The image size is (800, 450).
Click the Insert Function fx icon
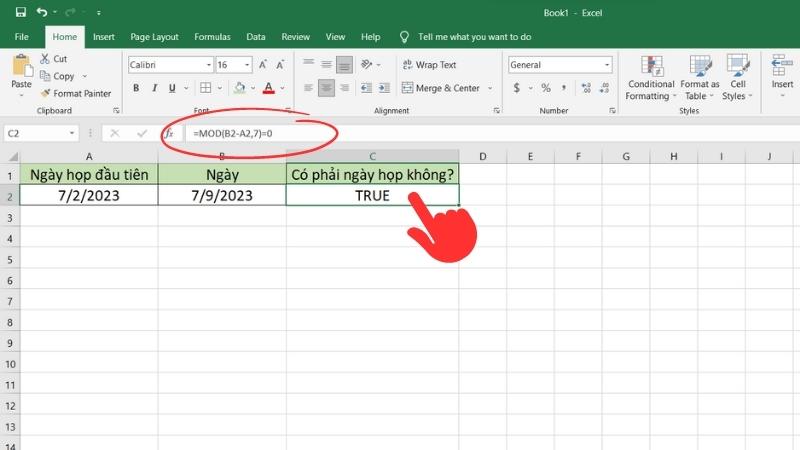coord(168,133)
